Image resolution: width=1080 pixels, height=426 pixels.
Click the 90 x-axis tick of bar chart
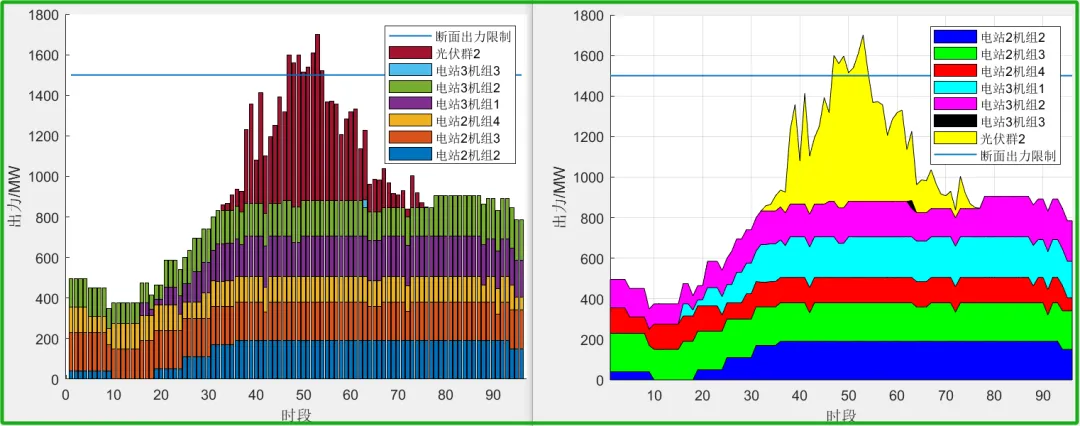point(495,396)
